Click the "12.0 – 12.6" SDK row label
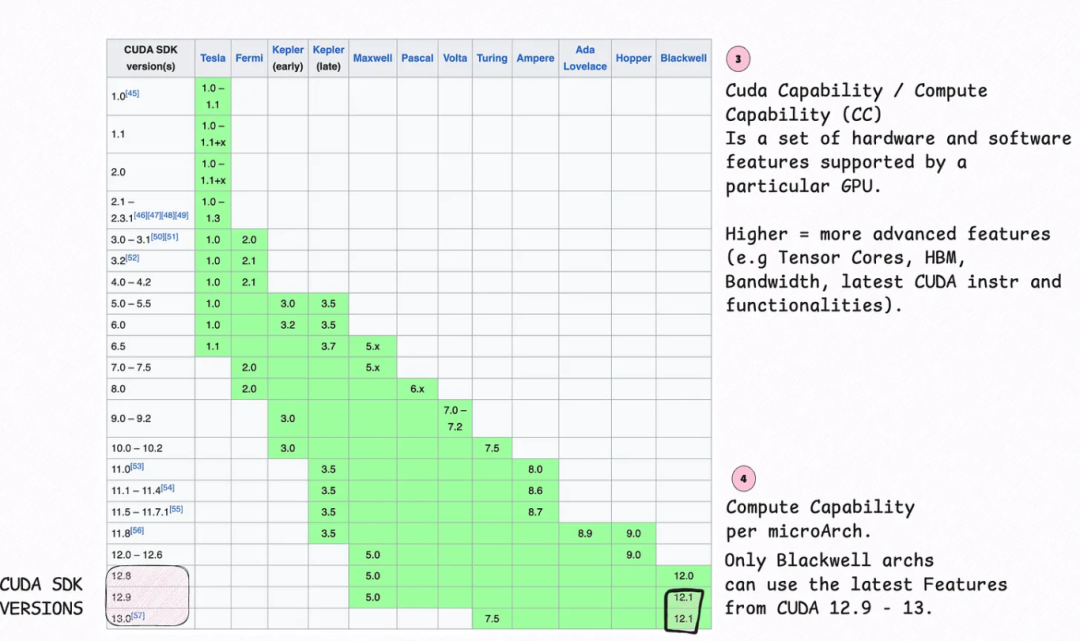Viewport: 1080px width, 641px height. pyautogui.click(x=136, y=555)
